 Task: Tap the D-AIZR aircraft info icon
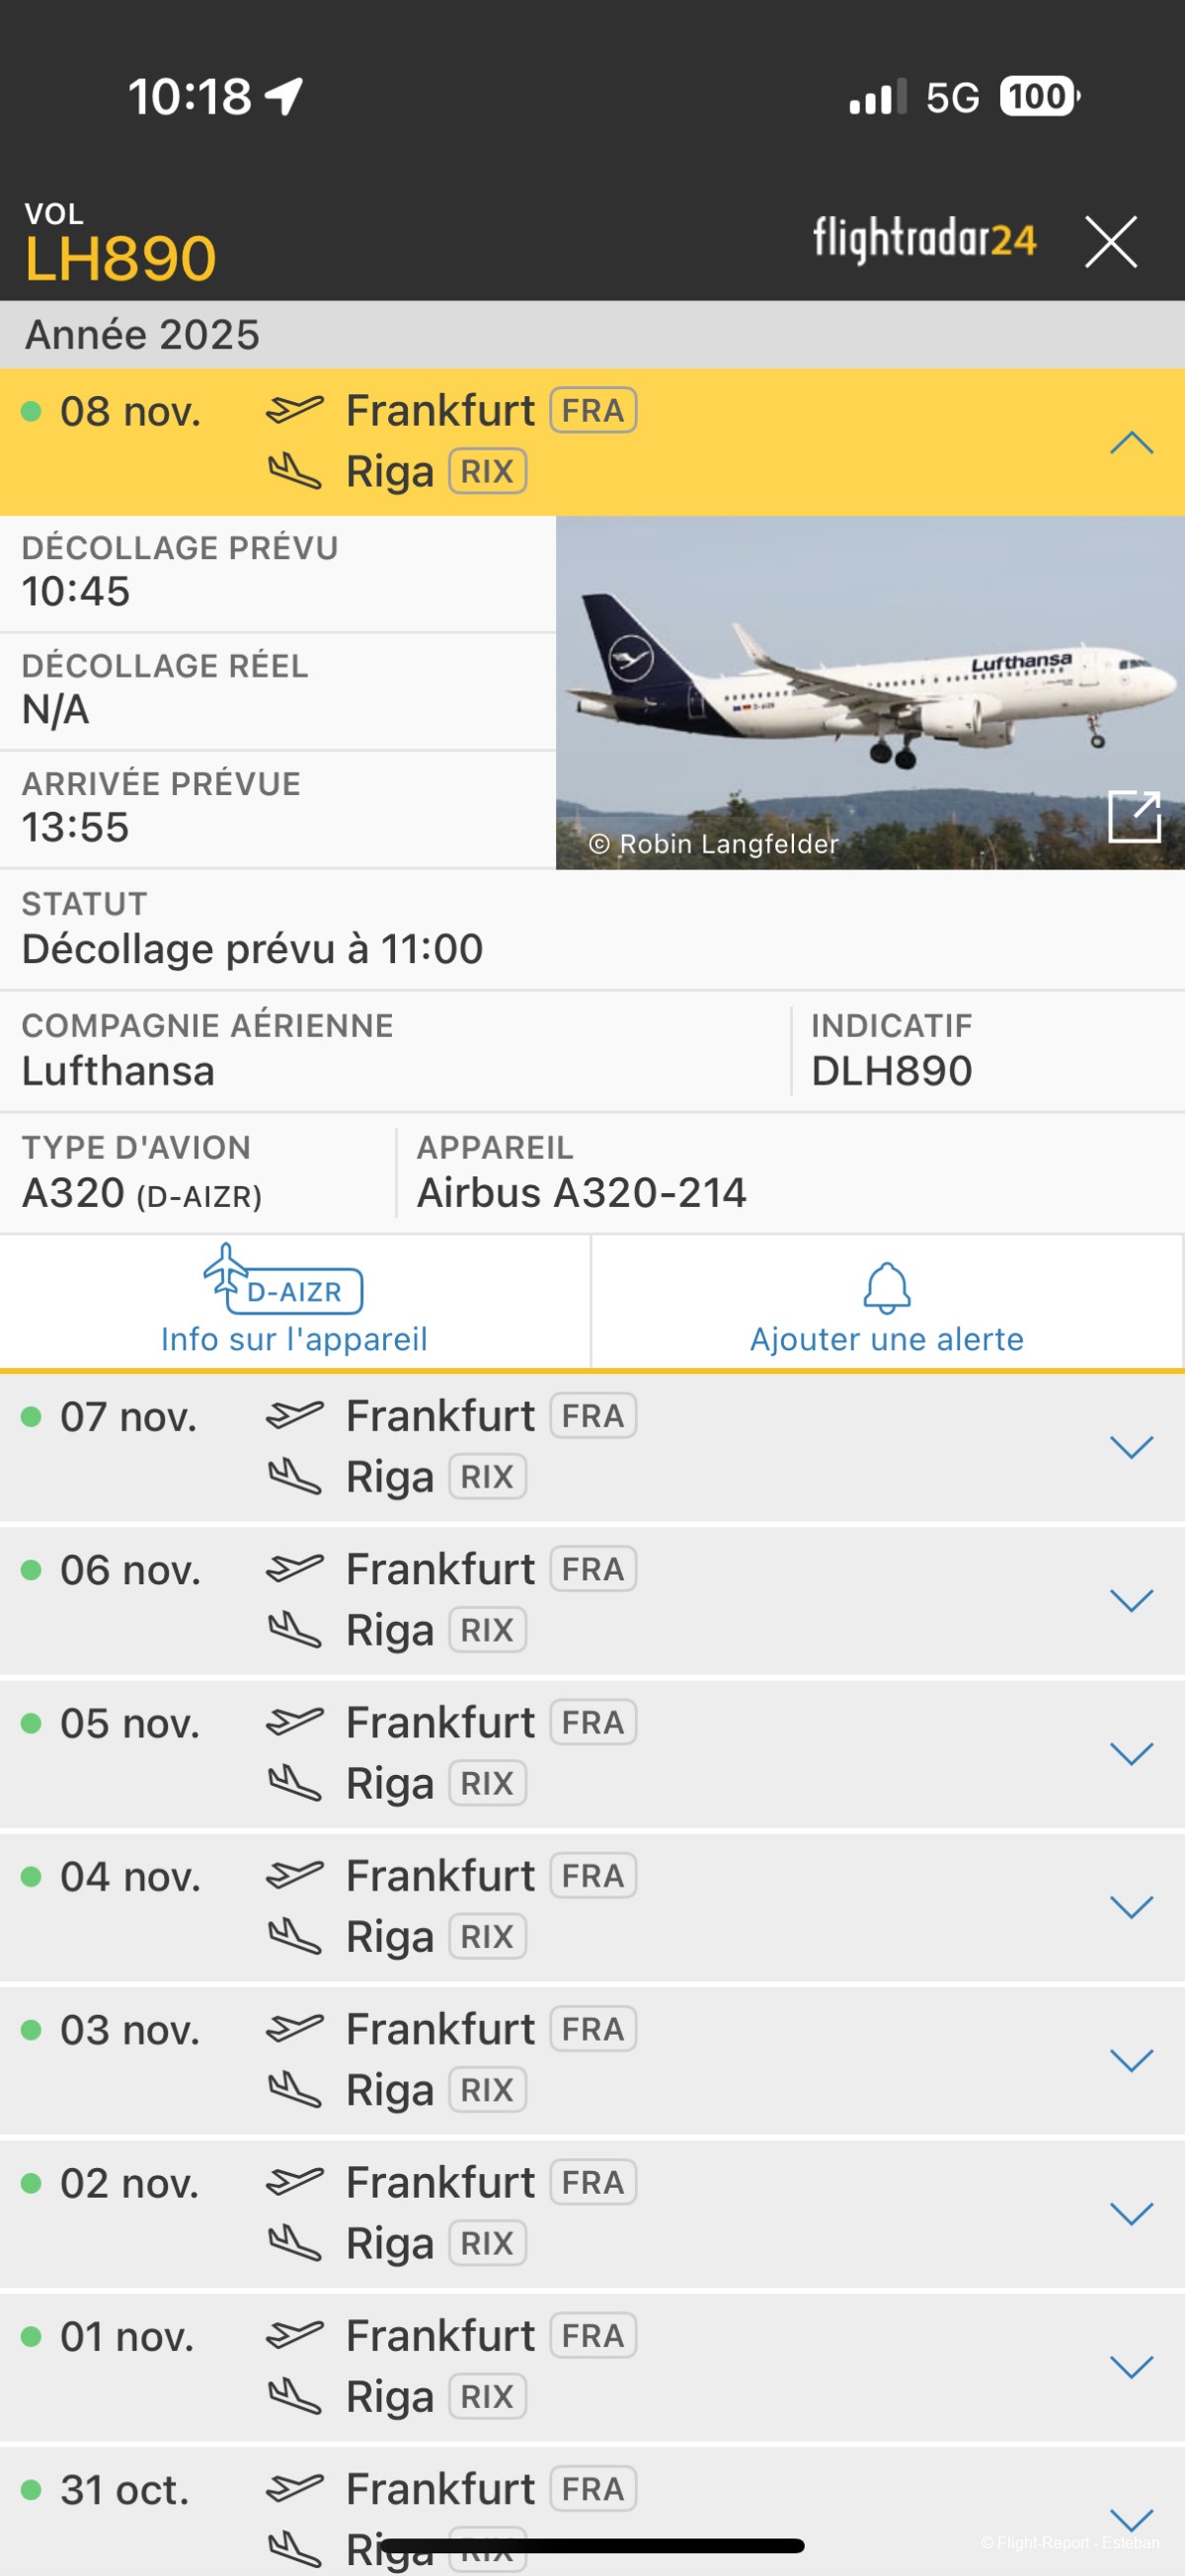[x=284, y=1280]
